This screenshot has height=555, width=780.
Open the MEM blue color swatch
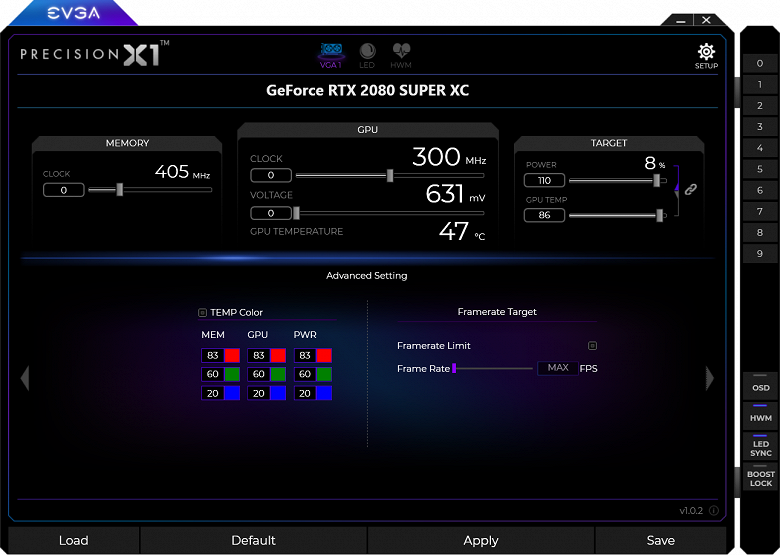(x=232, y=393)
